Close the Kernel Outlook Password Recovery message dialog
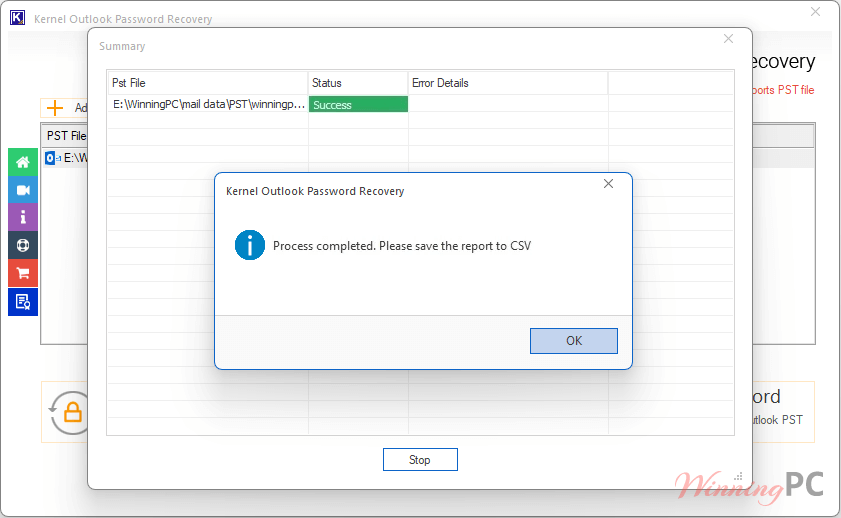This screenshot has height=518, width=841. pyautogui.click(x=608, y=184)
